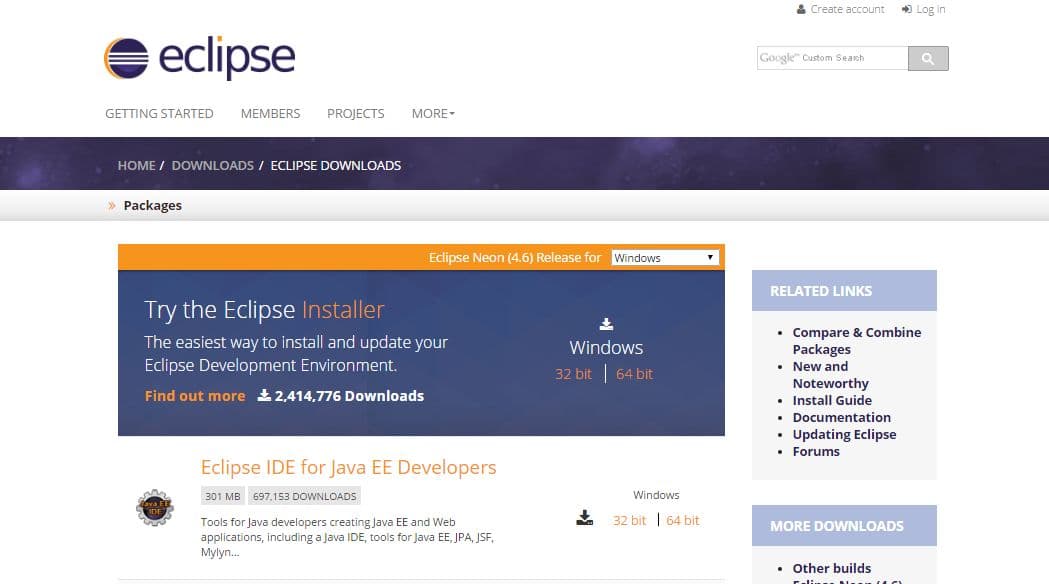This screenshot has width=1049, height=584.
Task: Go to DOWNLOADS breadcrumb
Action: 213,165
